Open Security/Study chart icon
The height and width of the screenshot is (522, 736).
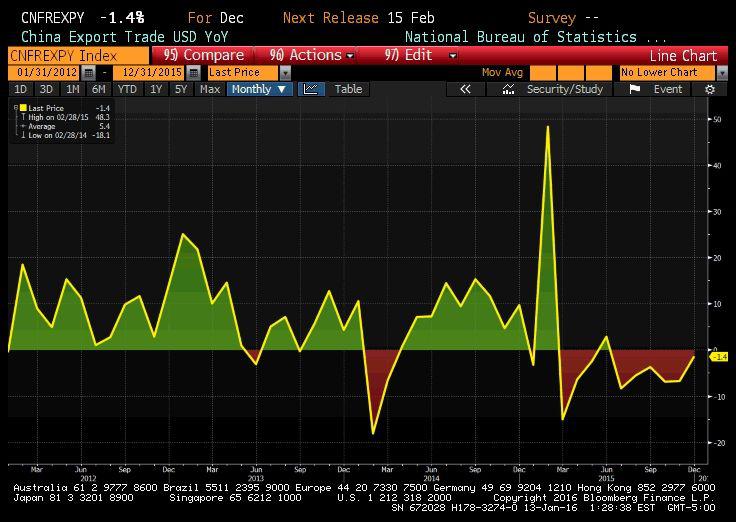pos(509,89)
